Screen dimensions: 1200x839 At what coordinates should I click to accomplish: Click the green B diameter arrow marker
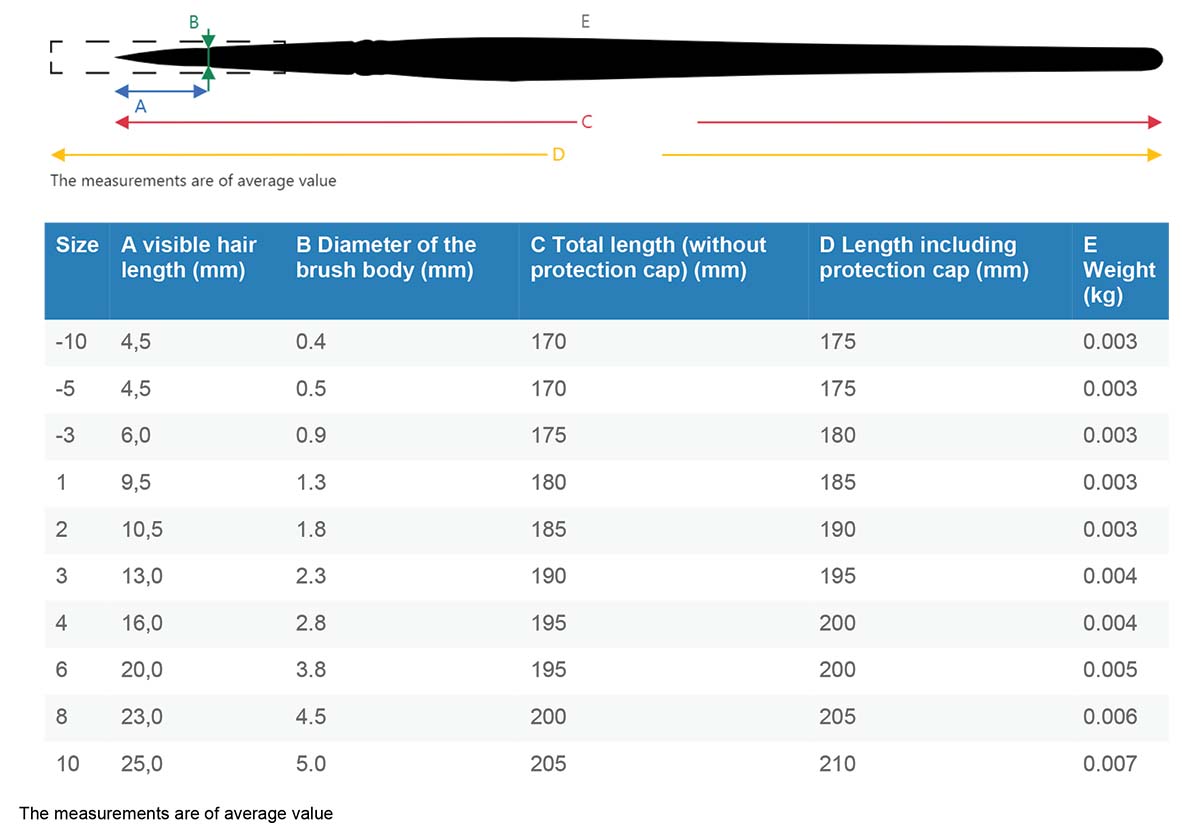point(207,56)
